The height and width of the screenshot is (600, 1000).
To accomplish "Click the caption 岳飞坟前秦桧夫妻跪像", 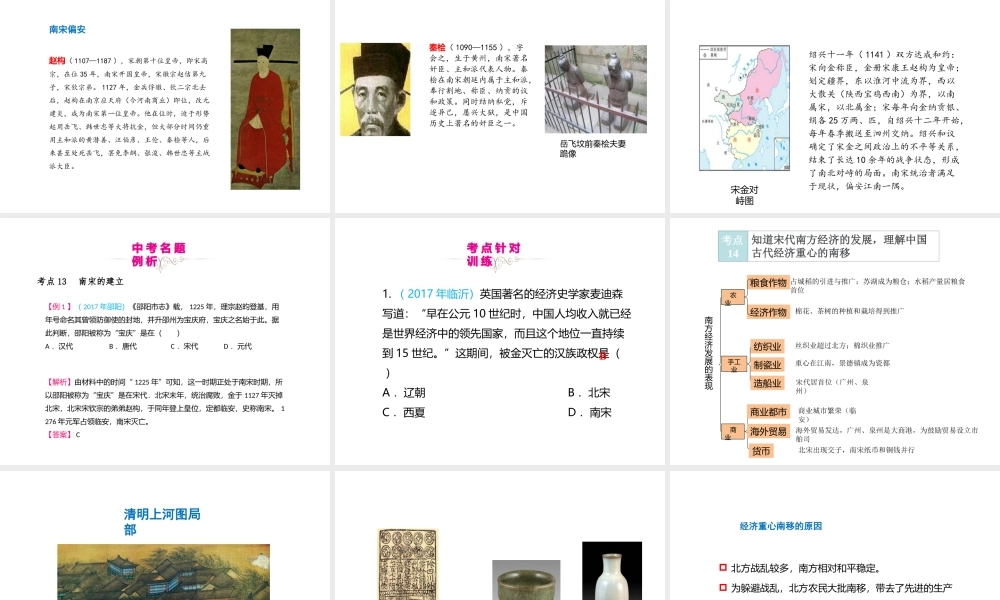I will pos(592,149).
